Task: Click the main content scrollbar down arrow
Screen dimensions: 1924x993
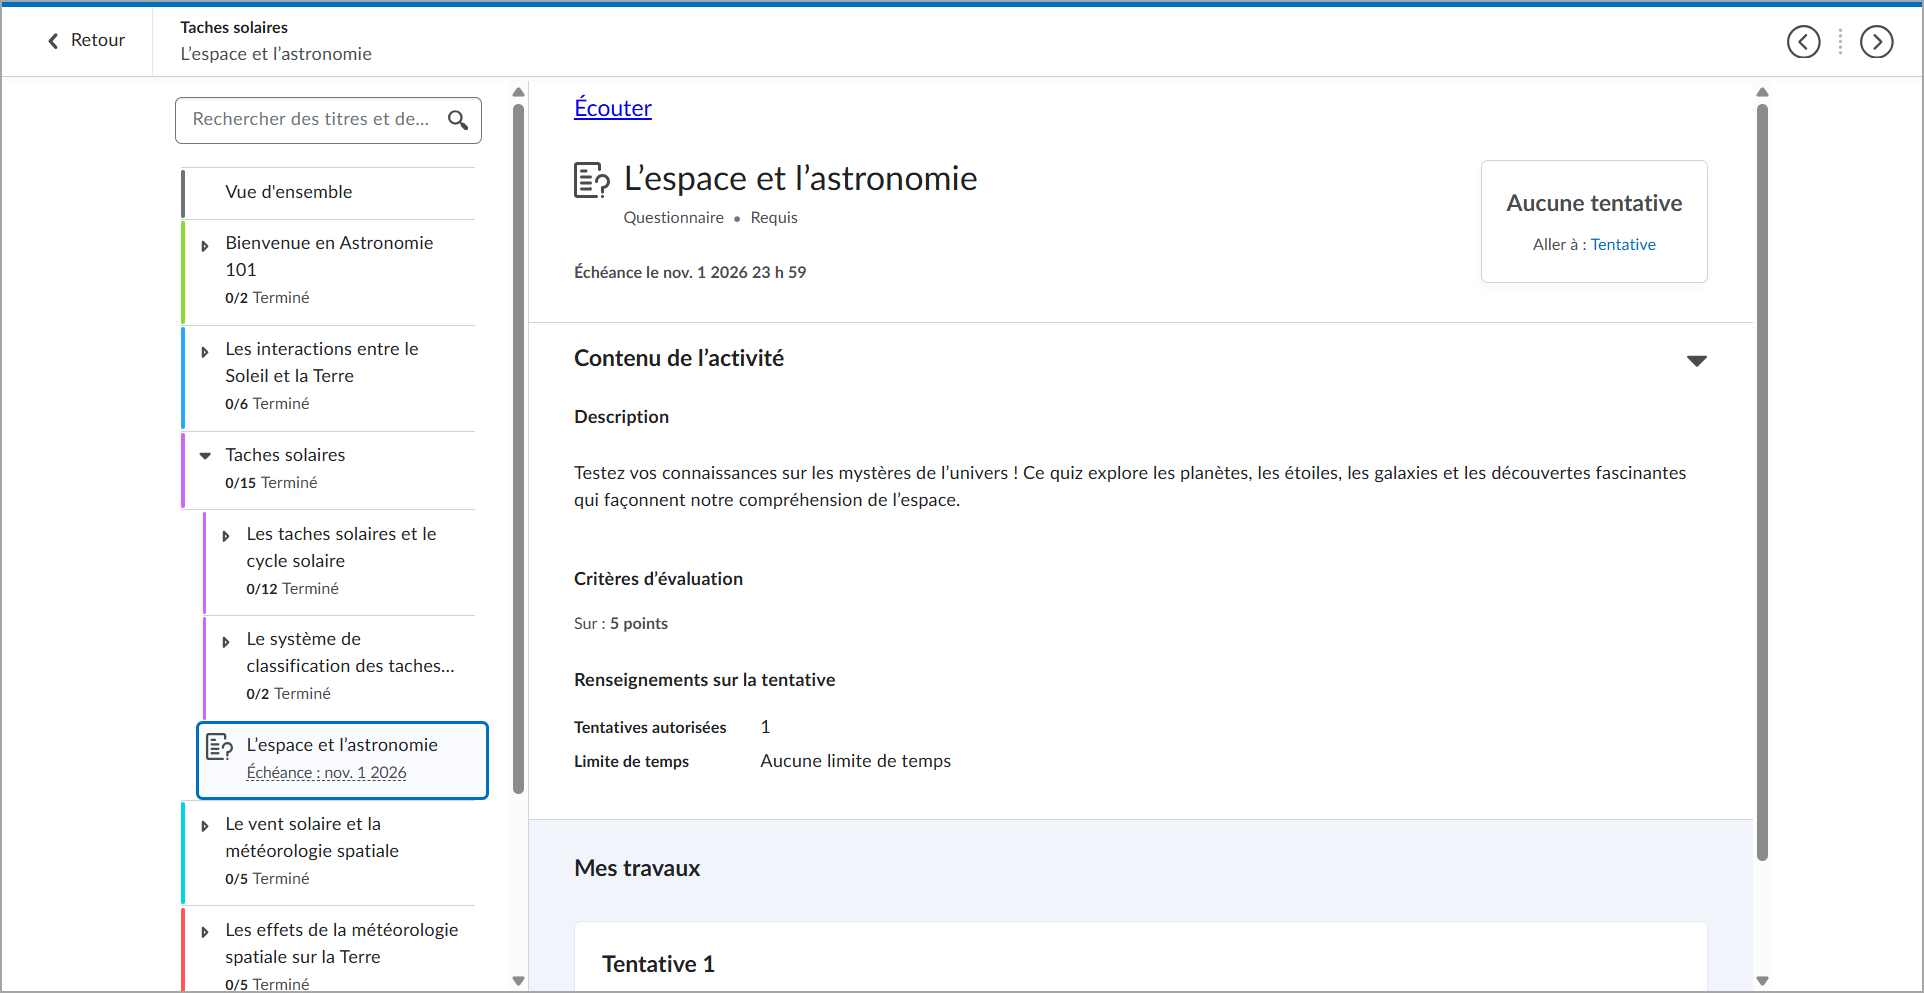Action: (1762, 981)
